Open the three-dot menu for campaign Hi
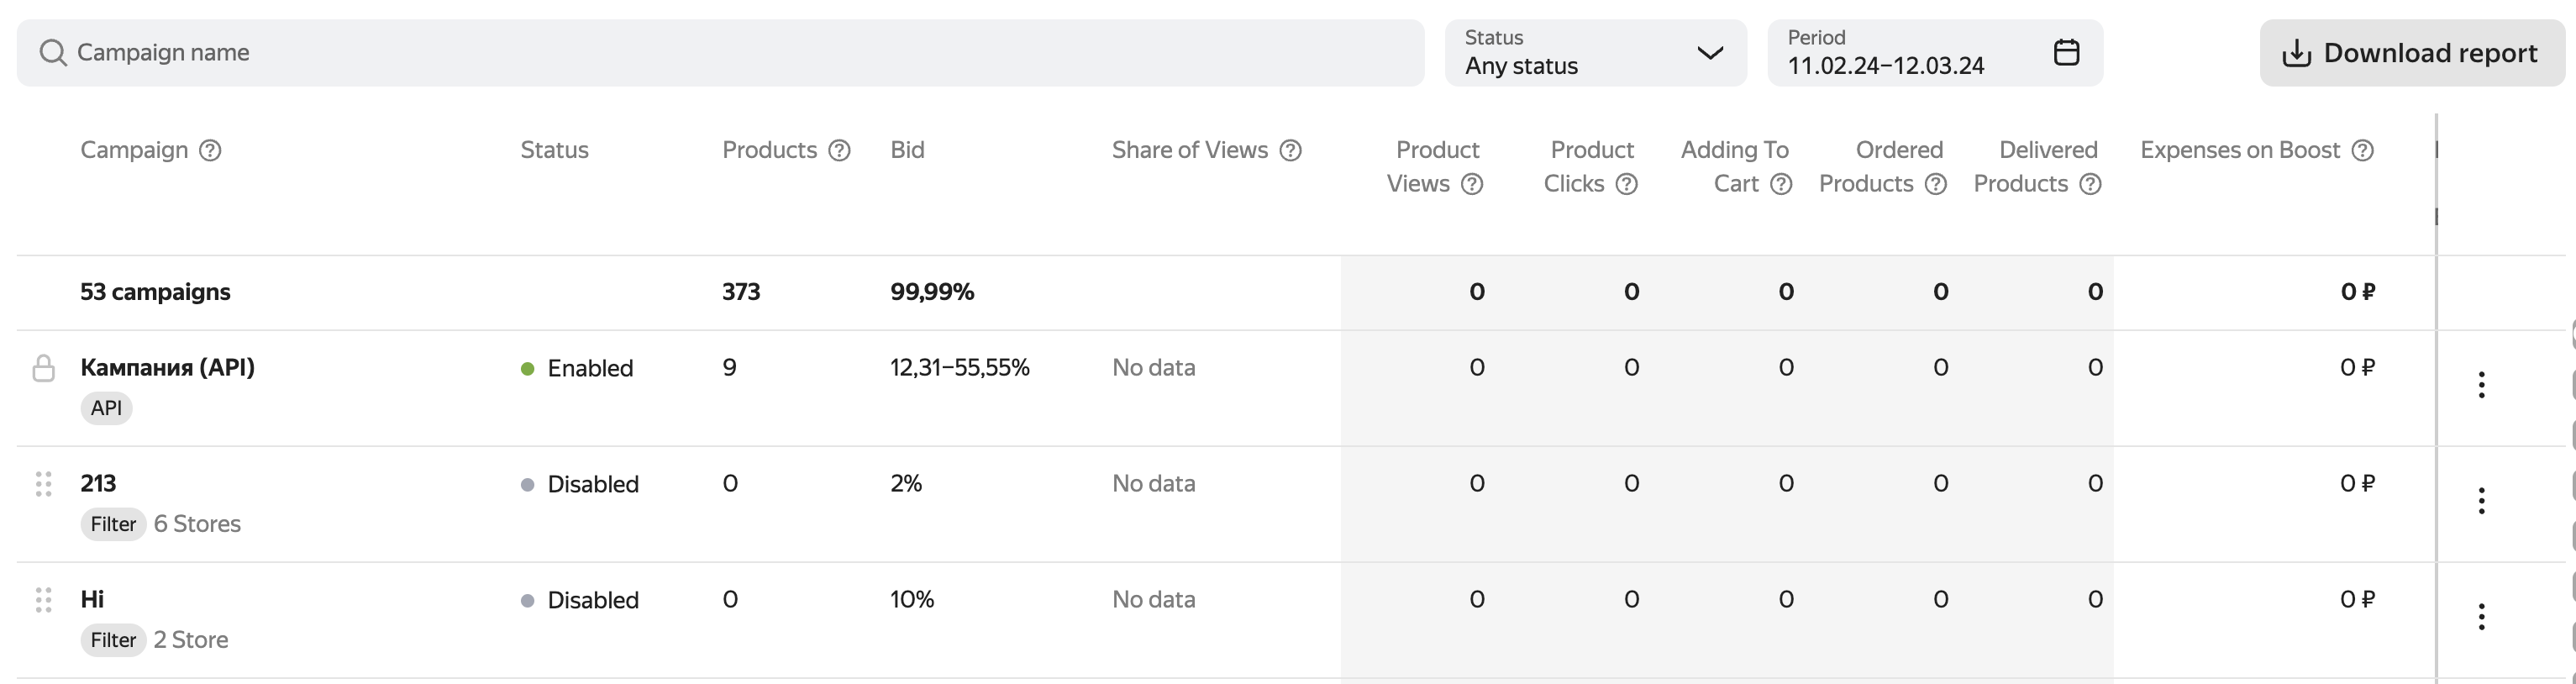This screenshot has width=2576, height=684. coord(2481,617)
